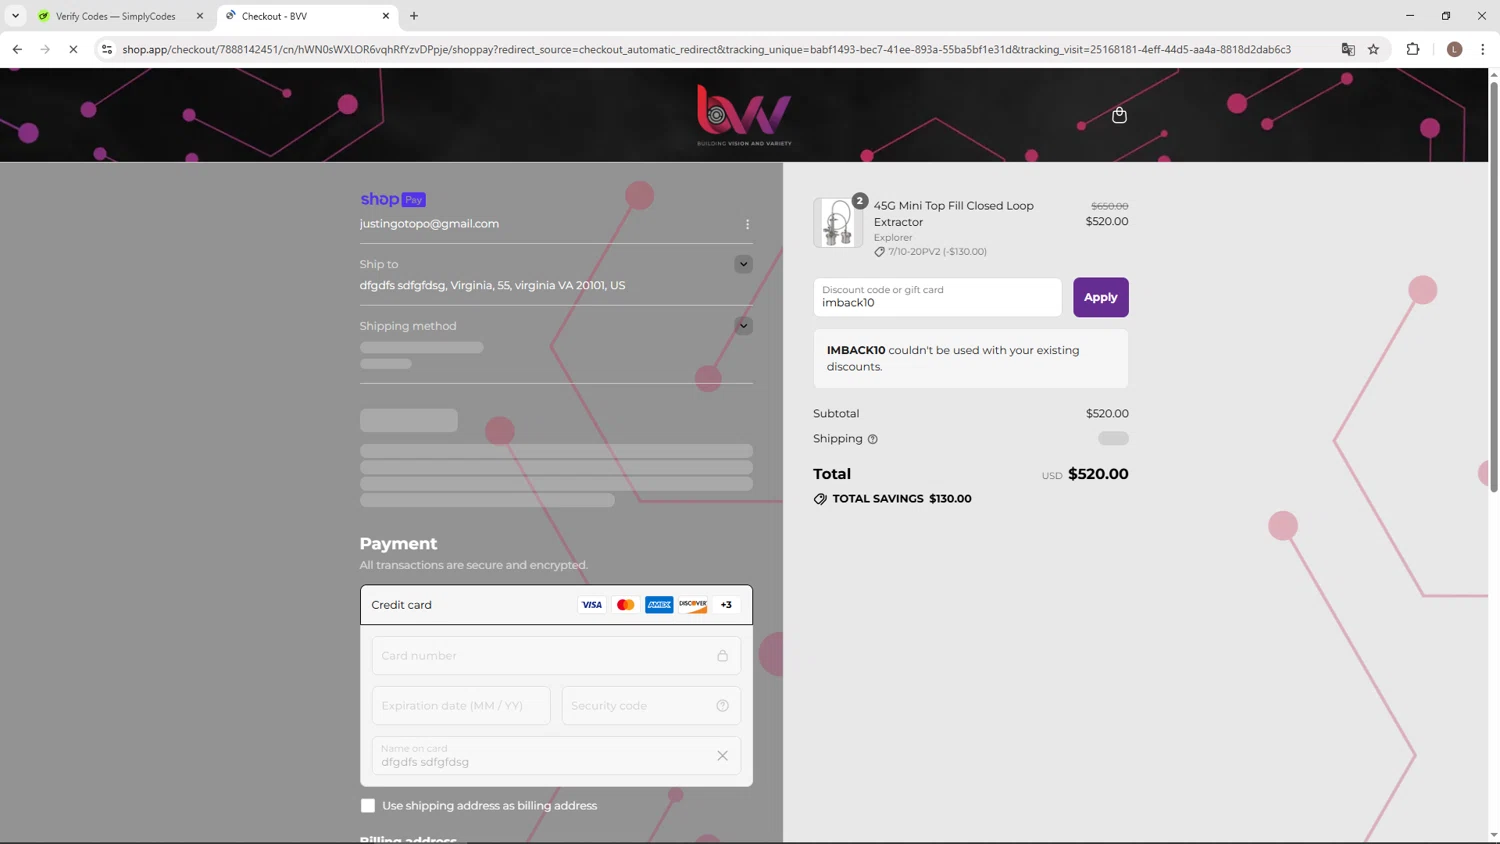
Task: Open the Chrome profile avatar
Action: (1455, 49)
